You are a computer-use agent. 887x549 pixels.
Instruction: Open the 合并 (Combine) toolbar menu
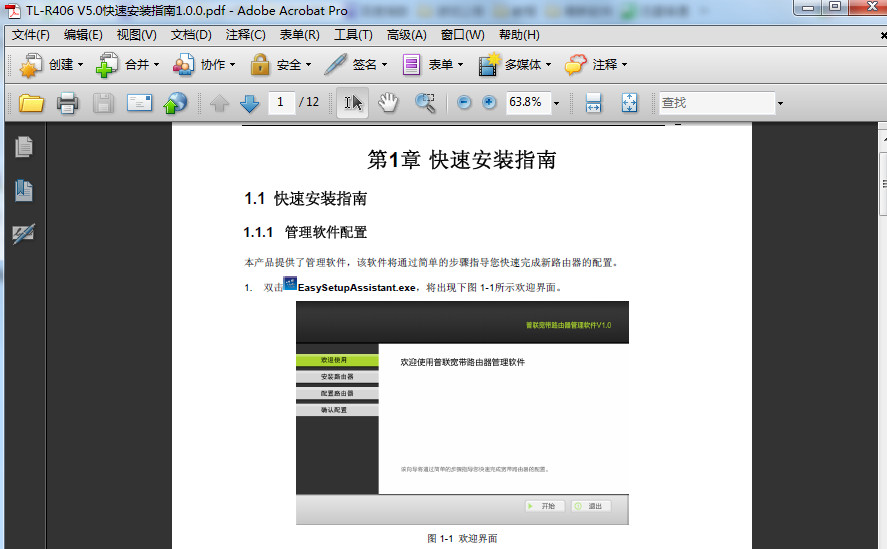point(127,65)
